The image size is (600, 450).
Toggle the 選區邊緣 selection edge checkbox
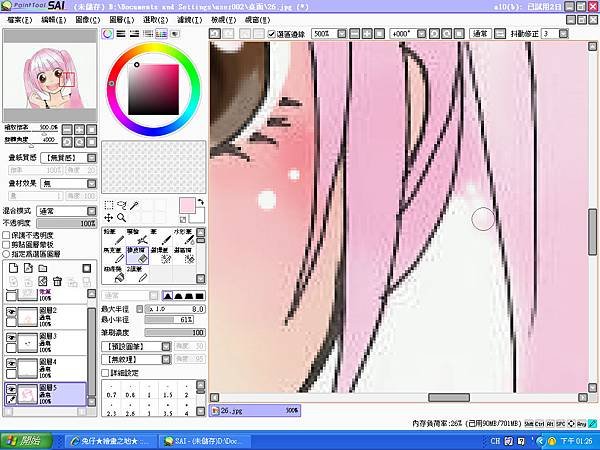click(272, 34)
